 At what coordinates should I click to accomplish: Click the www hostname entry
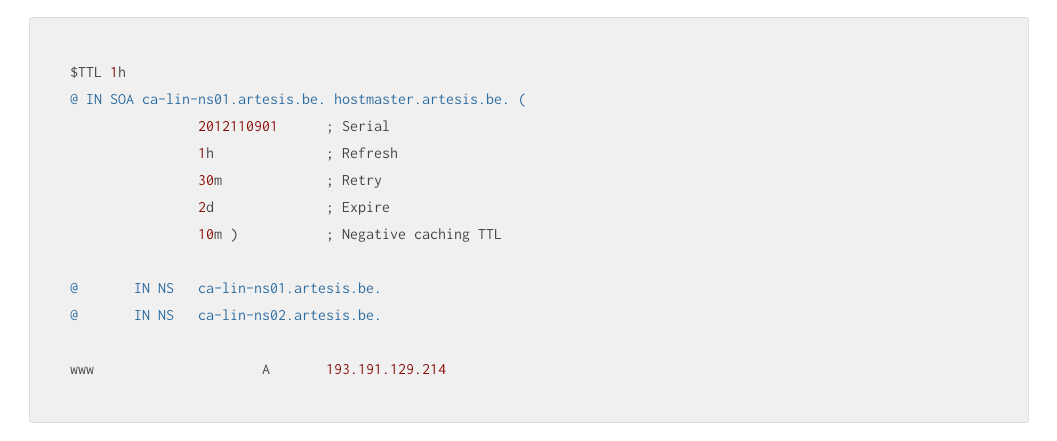[82, 370]
